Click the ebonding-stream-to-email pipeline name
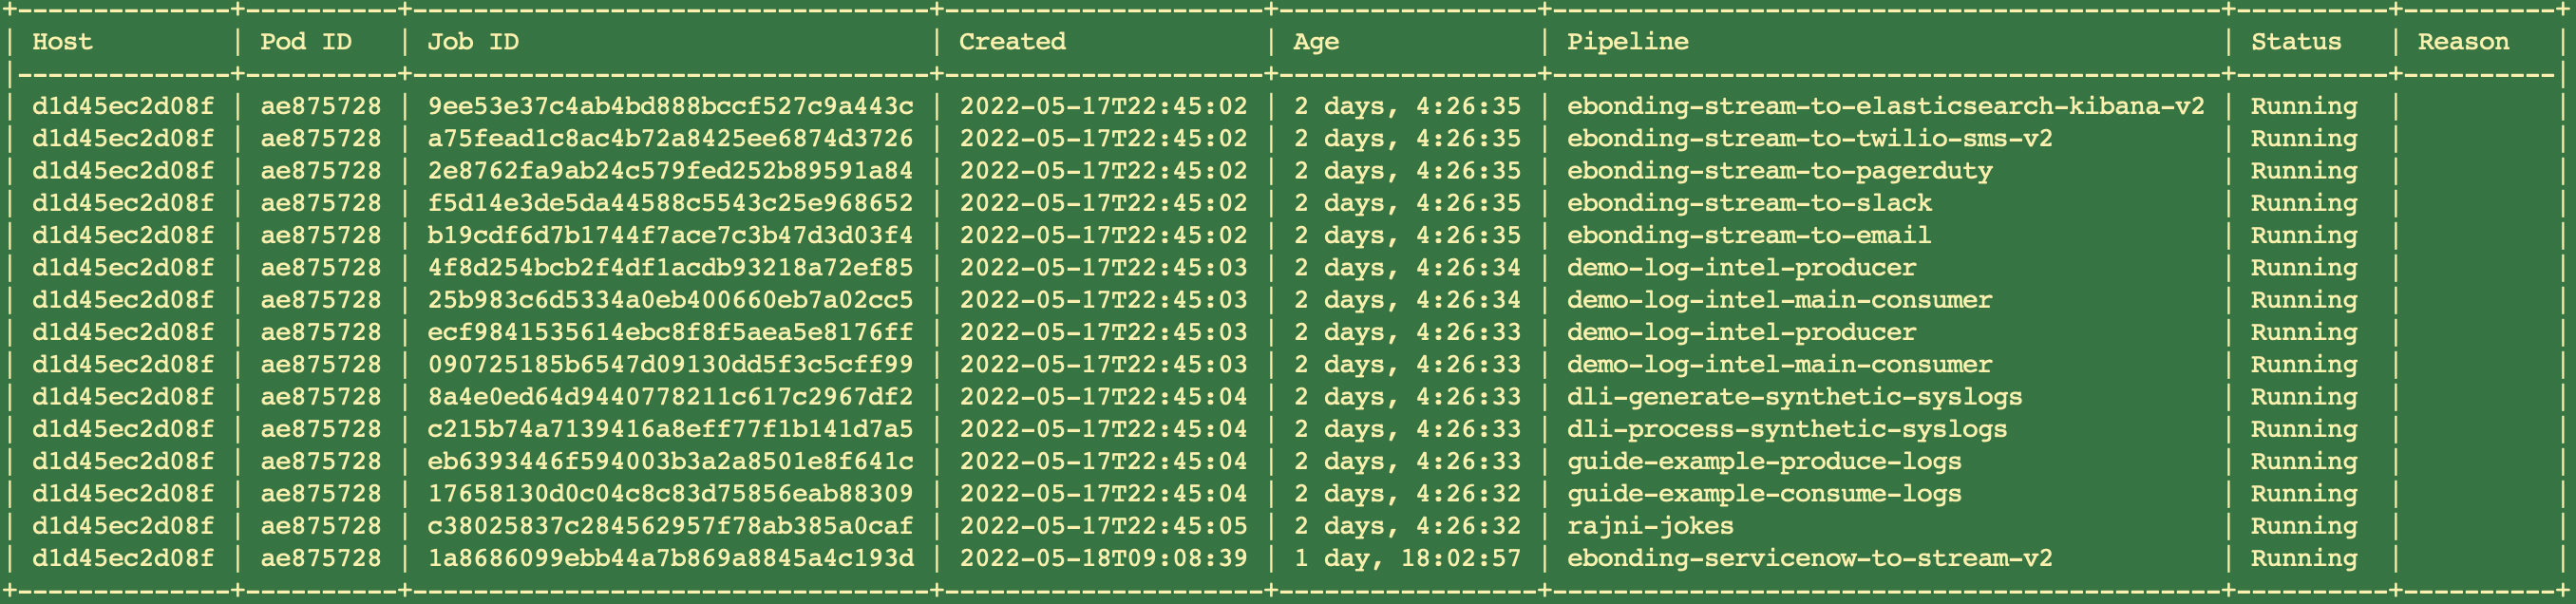The width and height of the screenshot is (2576, 604). (x=1749, y=235)
